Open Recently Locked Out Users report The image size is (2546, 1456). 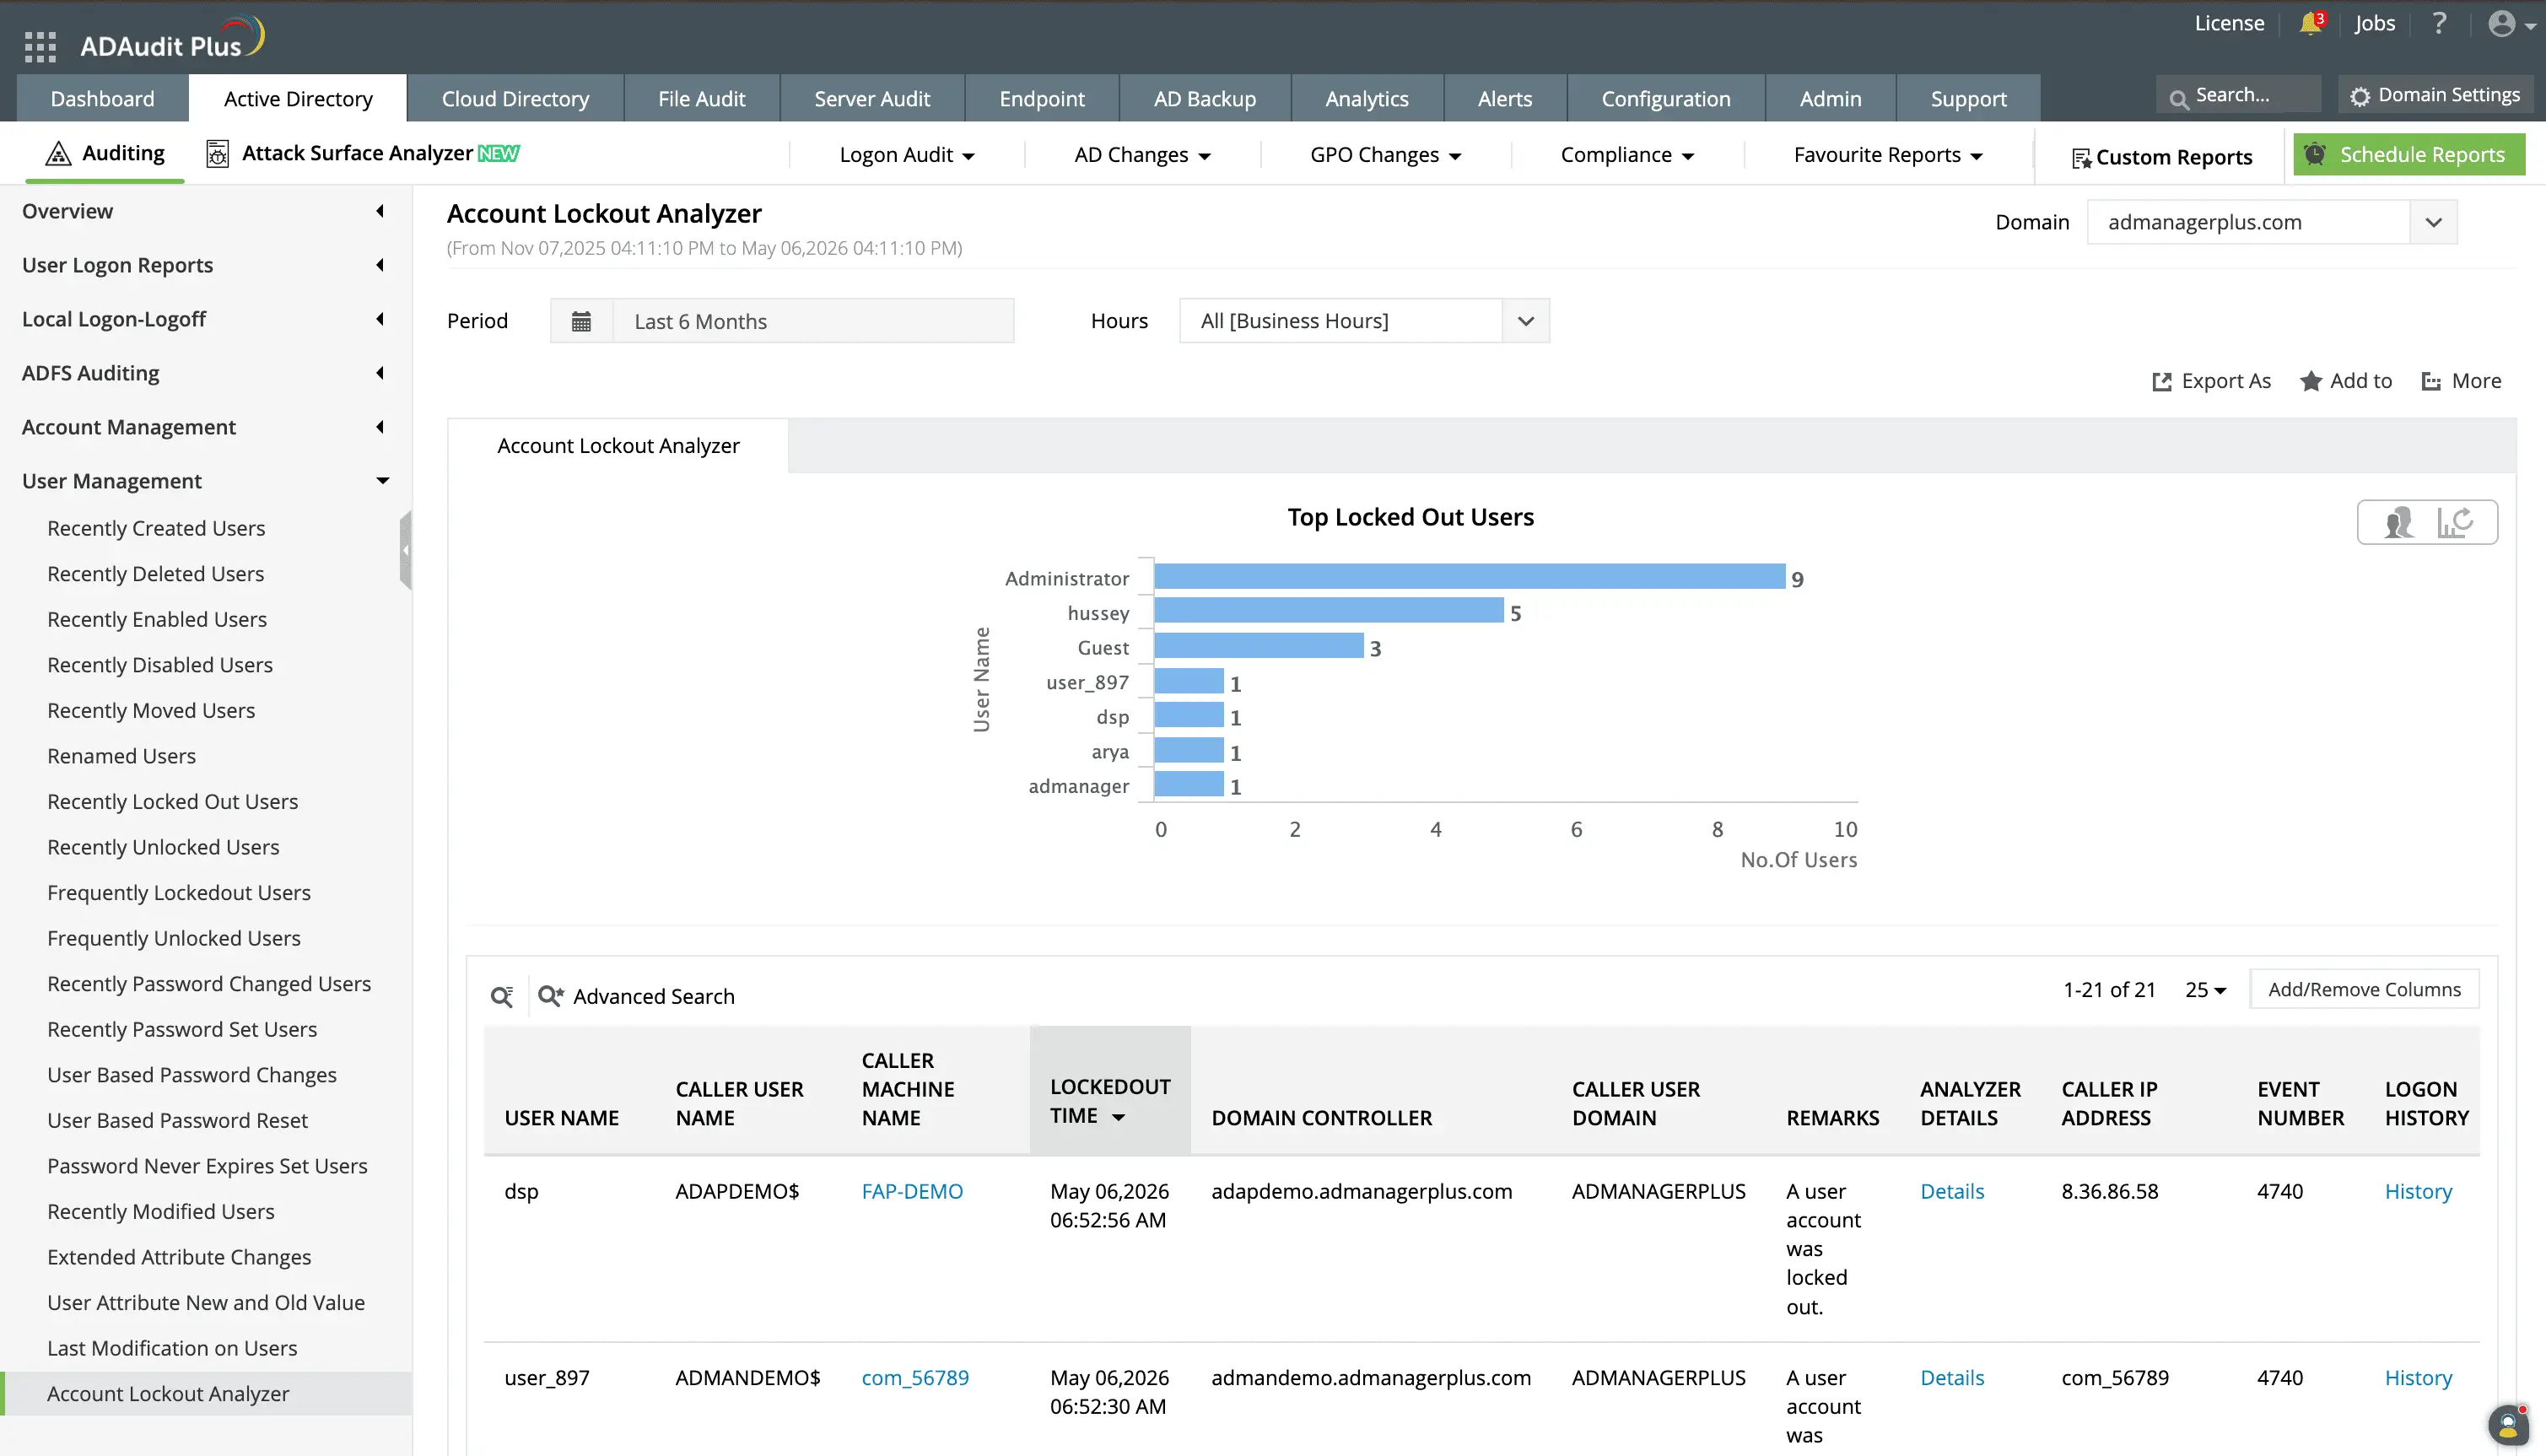coord(173,802)
